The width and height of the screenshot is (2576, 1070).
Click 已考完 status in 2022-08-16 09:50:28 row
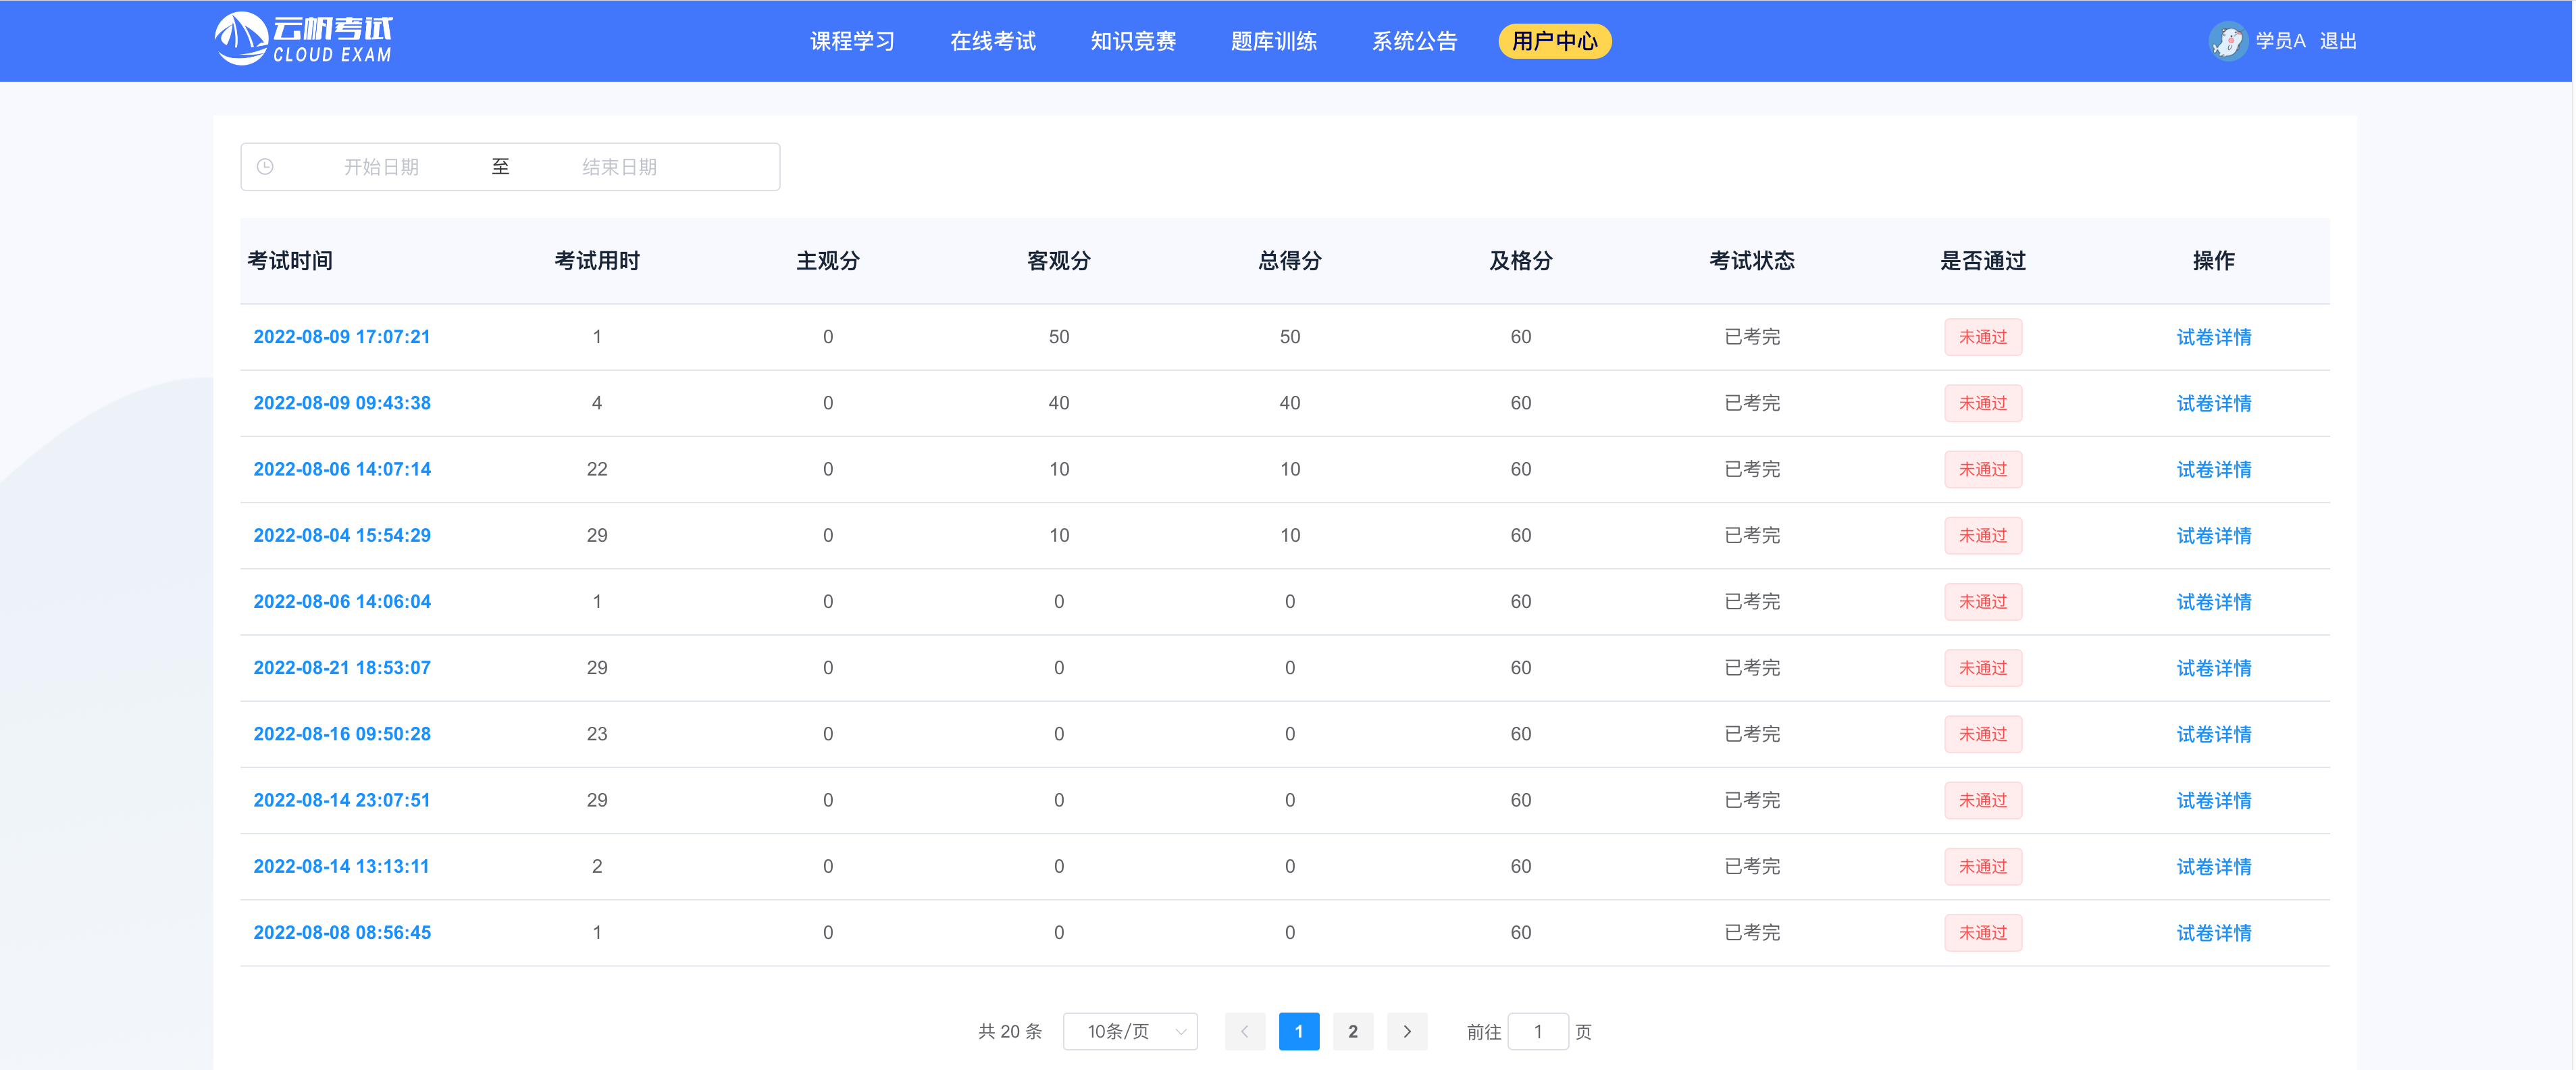pyautogui.click(x=1752, y=734)
